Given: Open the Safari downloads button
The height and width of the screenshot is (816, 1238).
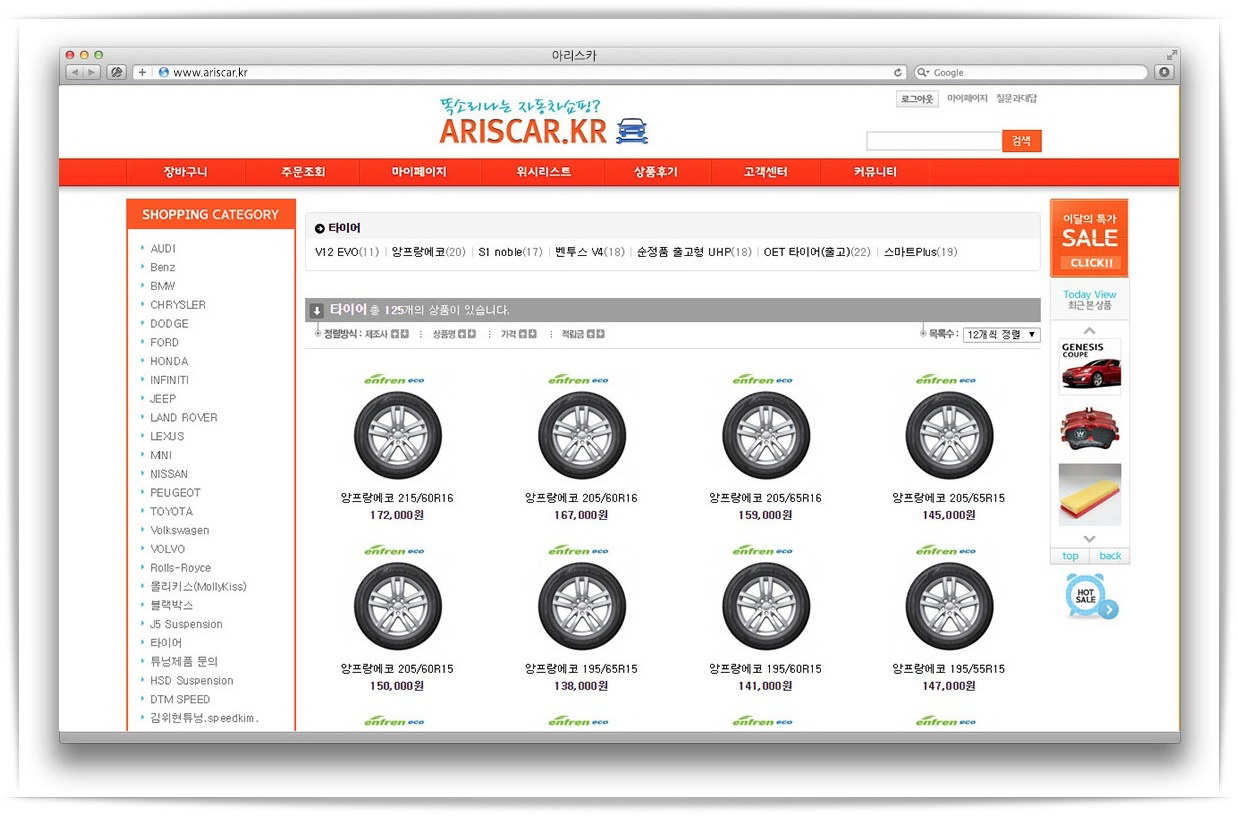Looking at the screenshot, I should (1164, 72).
